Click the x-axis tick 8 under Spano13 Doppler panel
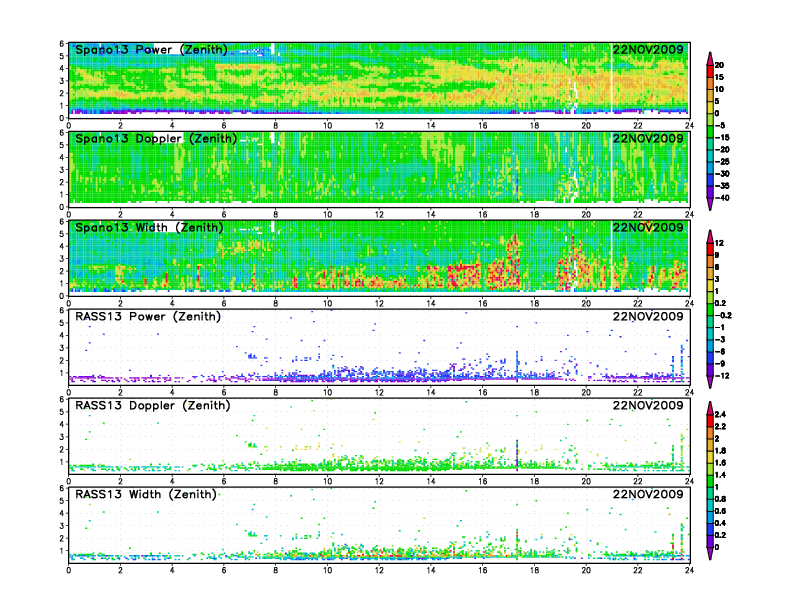792x612 pixels. point(275,215)
